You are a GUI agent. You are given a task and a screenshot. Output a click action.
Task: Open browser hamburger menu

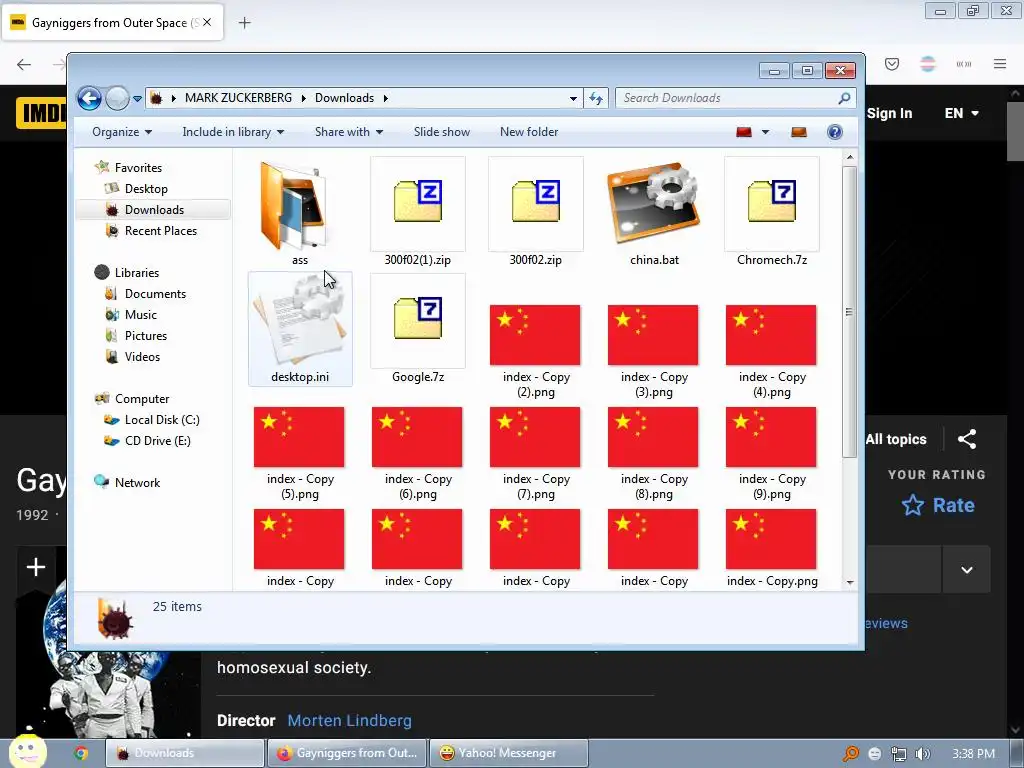pyautogui.click(x=1000, y=63)
